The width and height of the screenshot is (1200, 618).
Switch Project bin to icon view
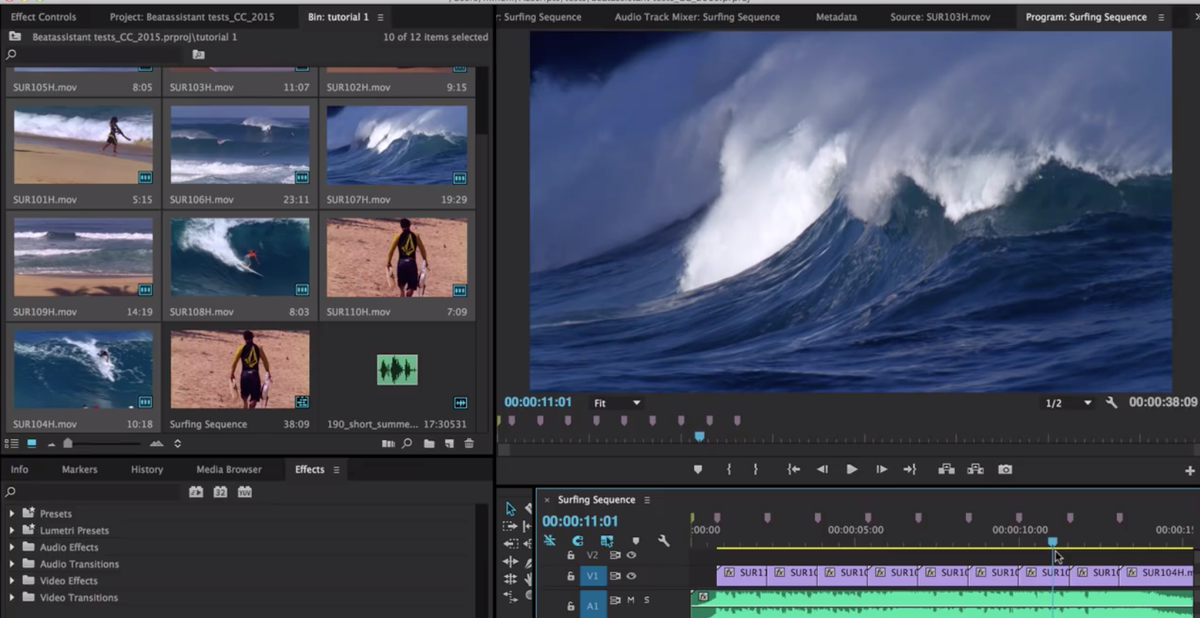31,443
